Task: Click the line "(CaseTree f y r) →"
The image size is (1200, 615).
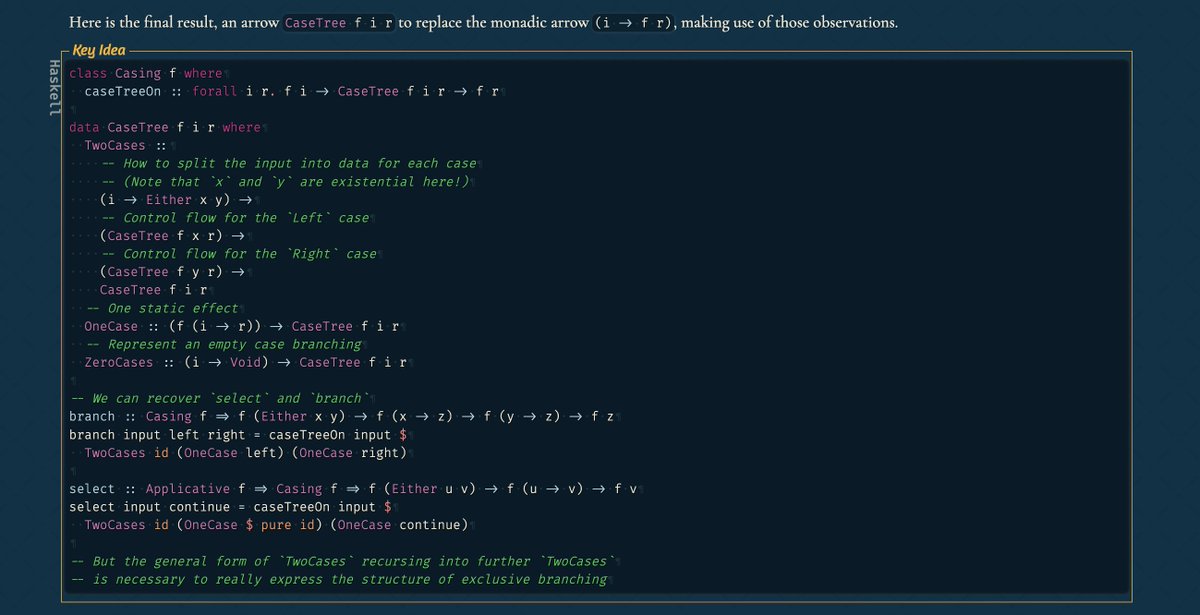Action: pos(172,271)
